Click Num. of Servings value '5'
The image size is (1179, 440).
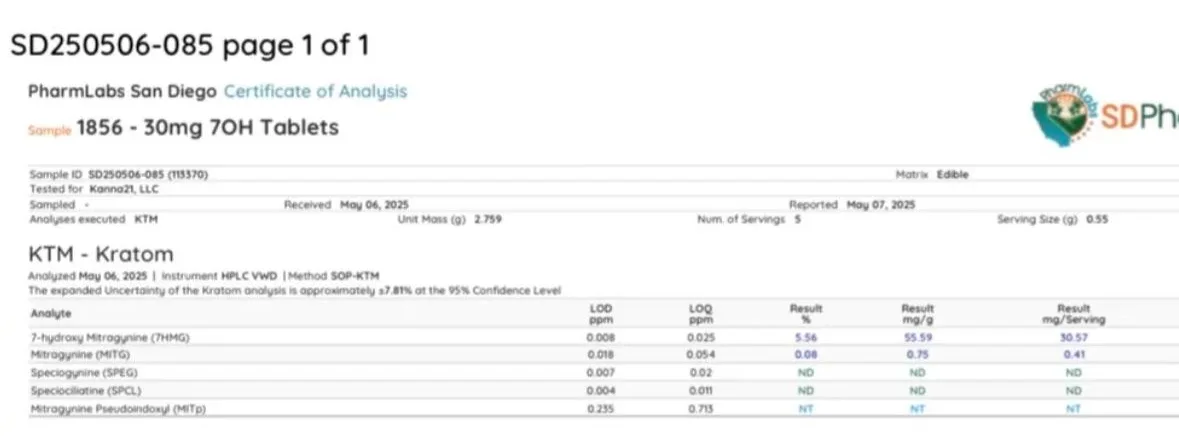pos(798,220)
